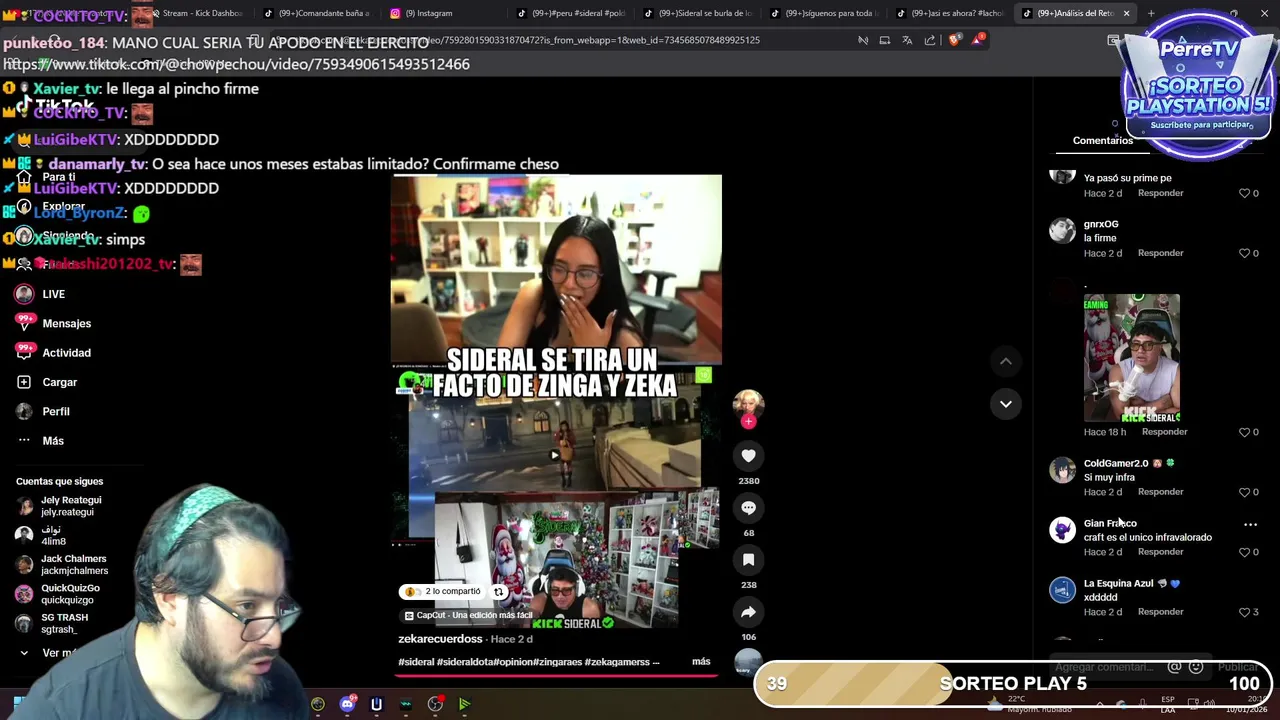
Task: Click the play icon on the video
Action: pos(555,455)
